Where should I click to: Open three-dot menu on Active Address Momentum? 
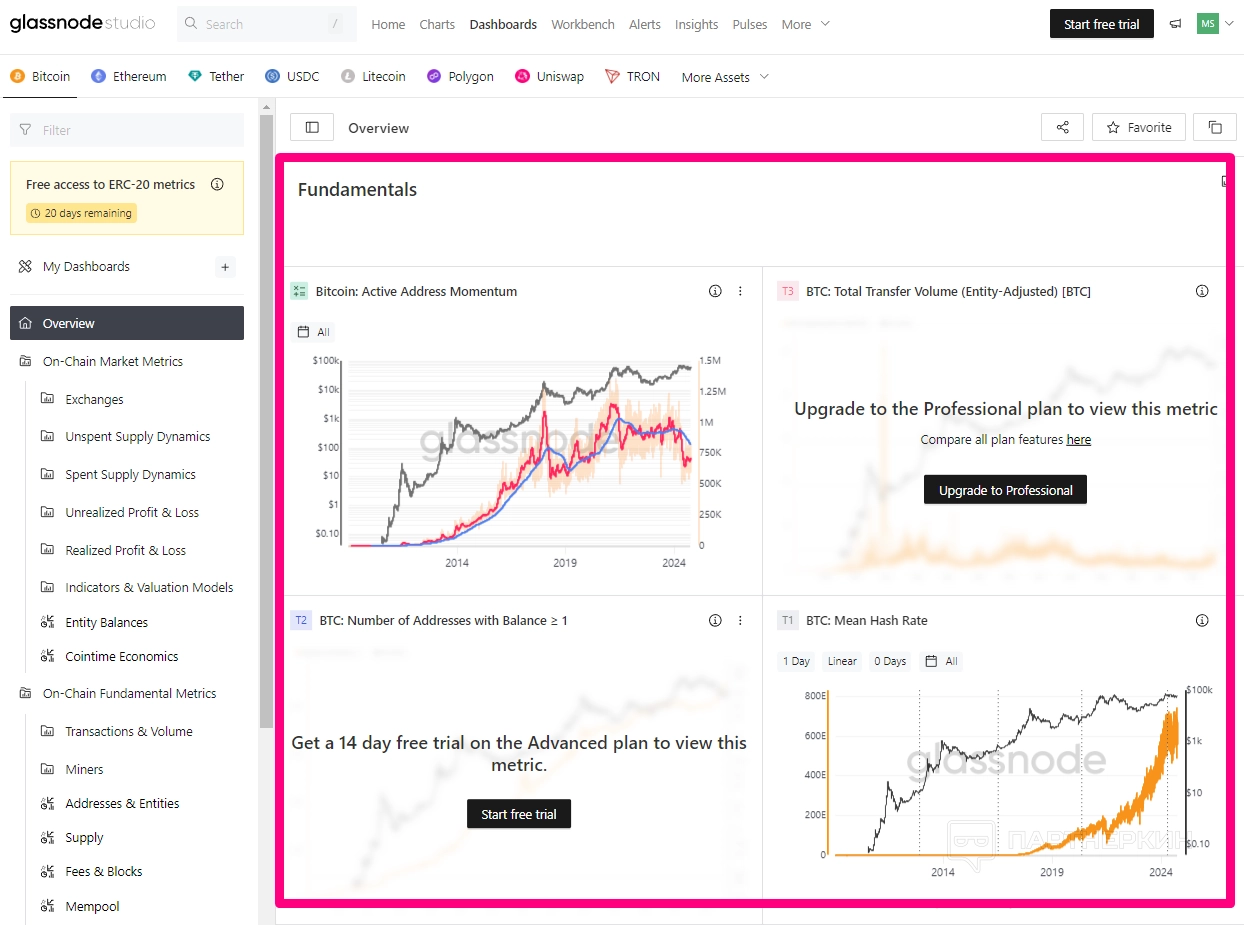740,292
